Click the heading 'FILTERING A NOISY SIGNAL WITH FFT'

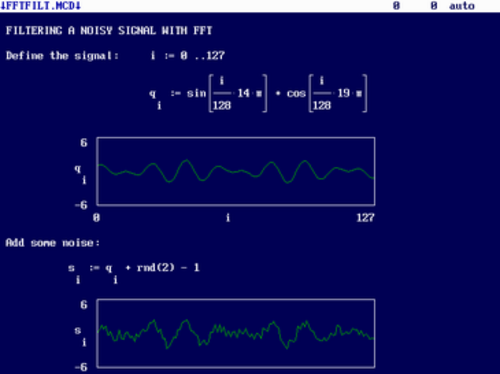tap(109, 31)
